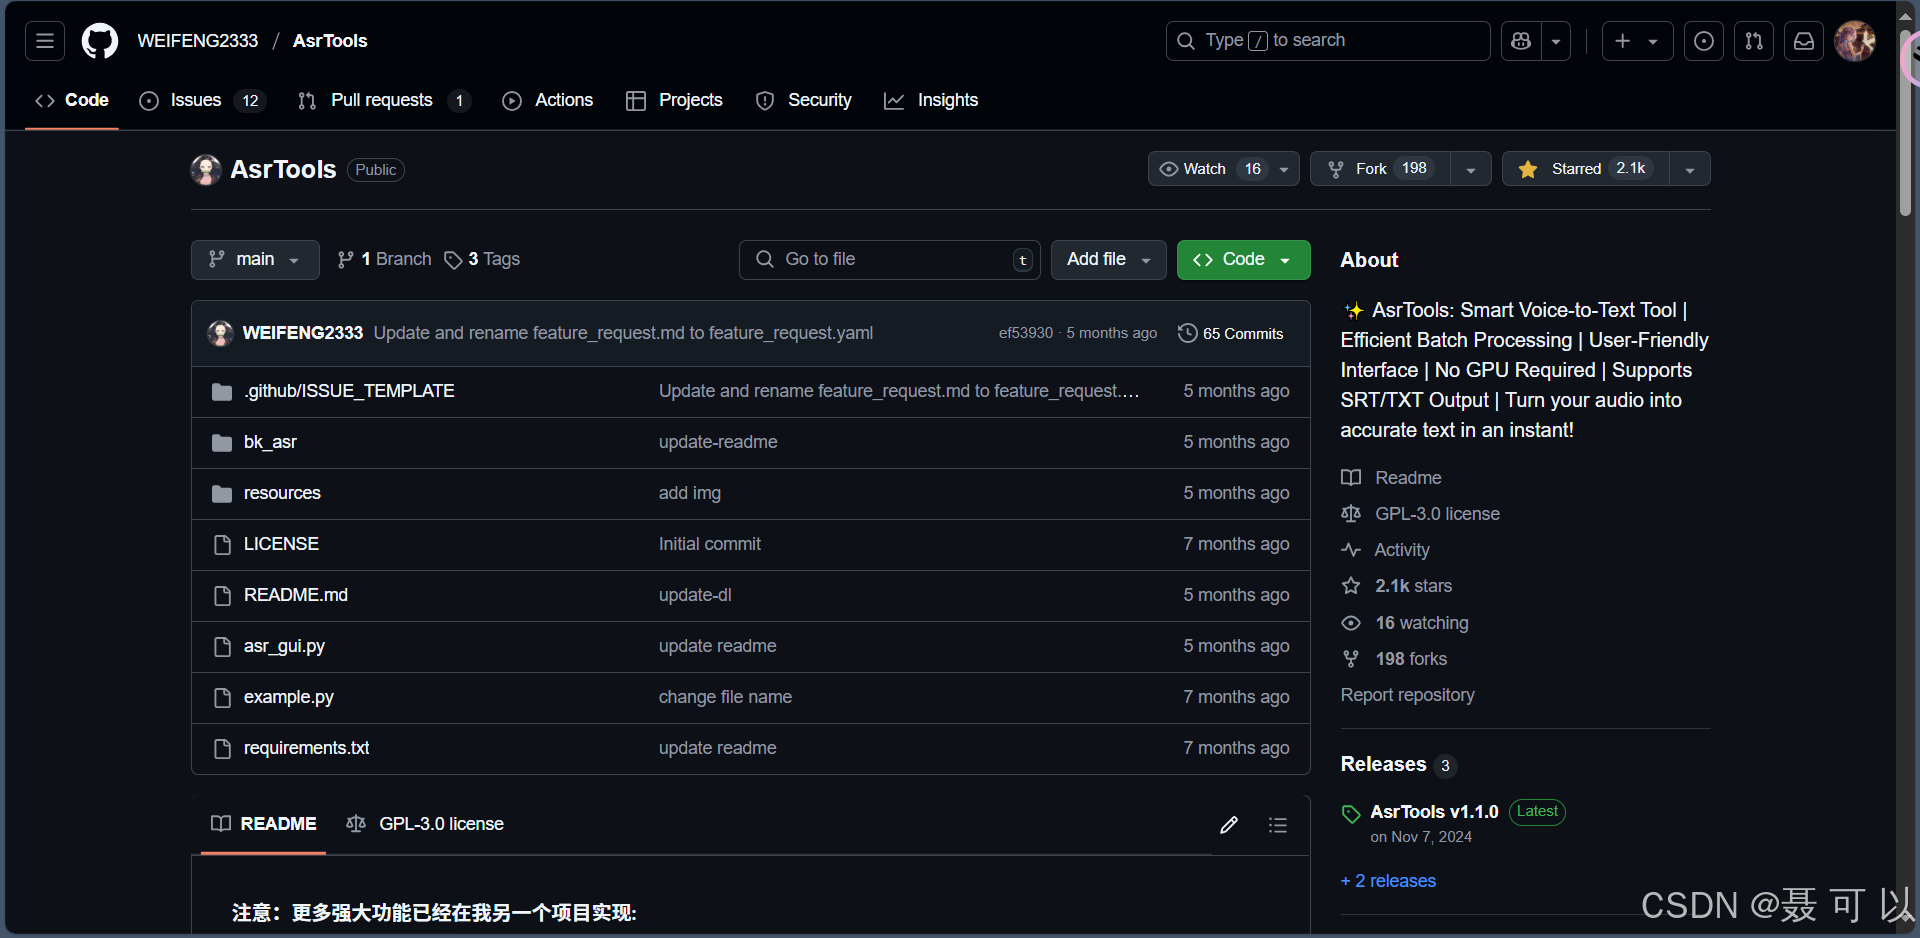Screen dimensions: 1920x938
Task: Open the Code tab
Action: [72, 100]
